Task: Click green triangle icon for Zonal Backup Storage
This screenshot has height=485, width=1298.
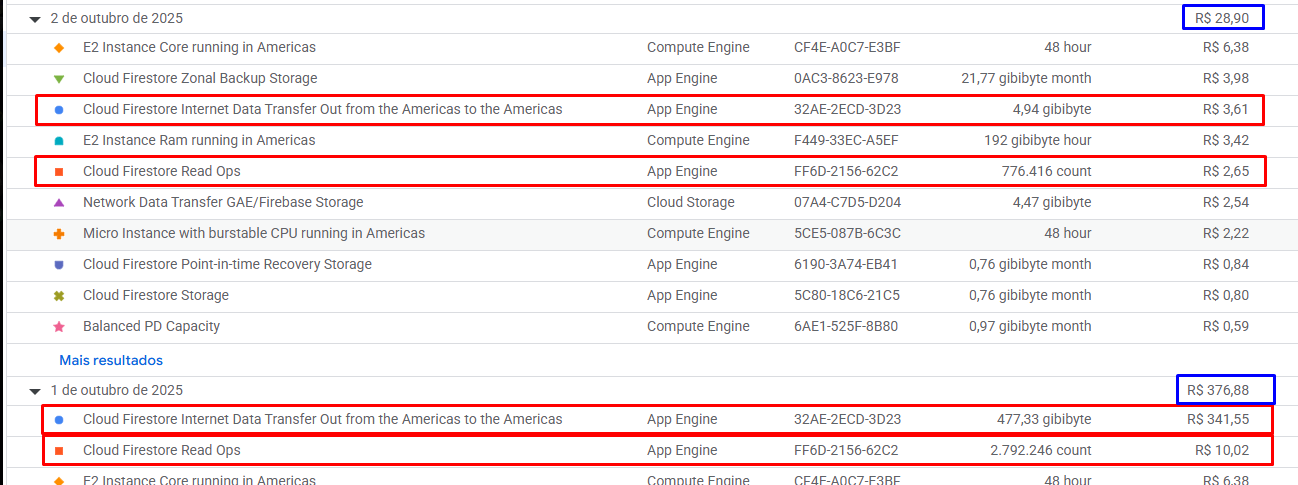Action: click(59, 79)
